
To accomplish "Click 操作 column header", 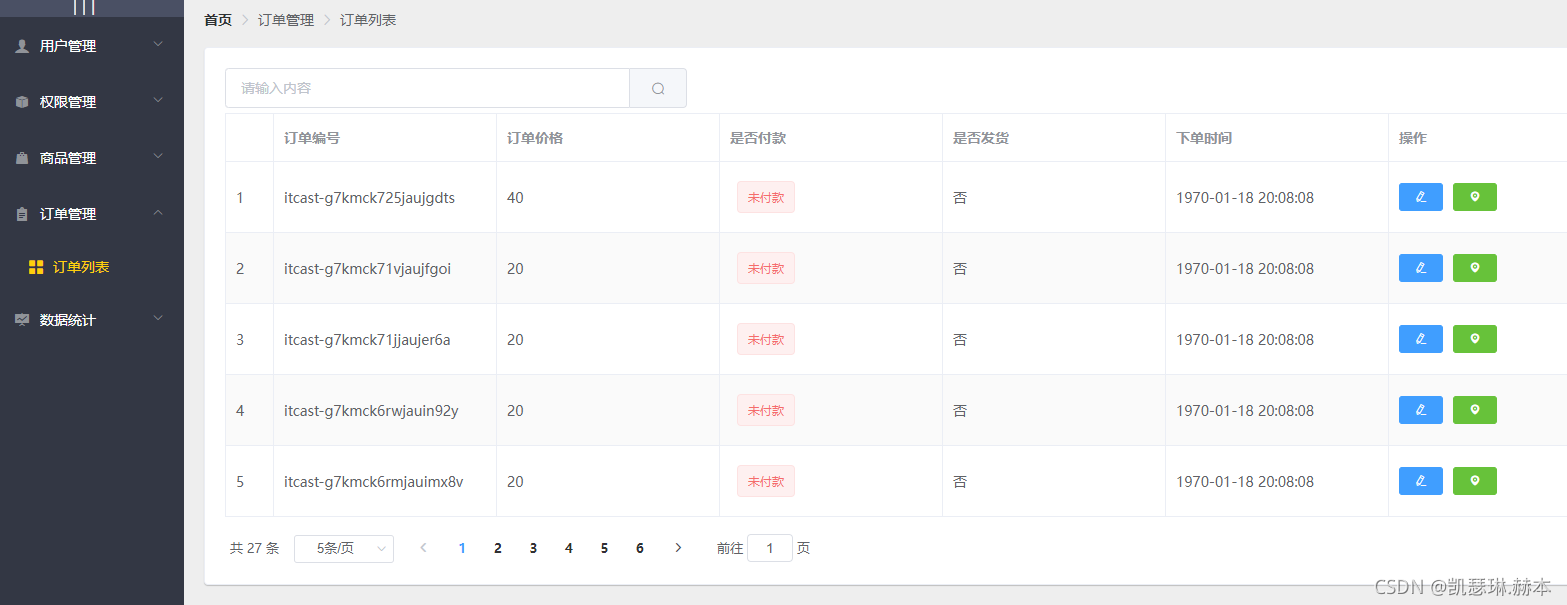I will click(x=1413, y=138).
